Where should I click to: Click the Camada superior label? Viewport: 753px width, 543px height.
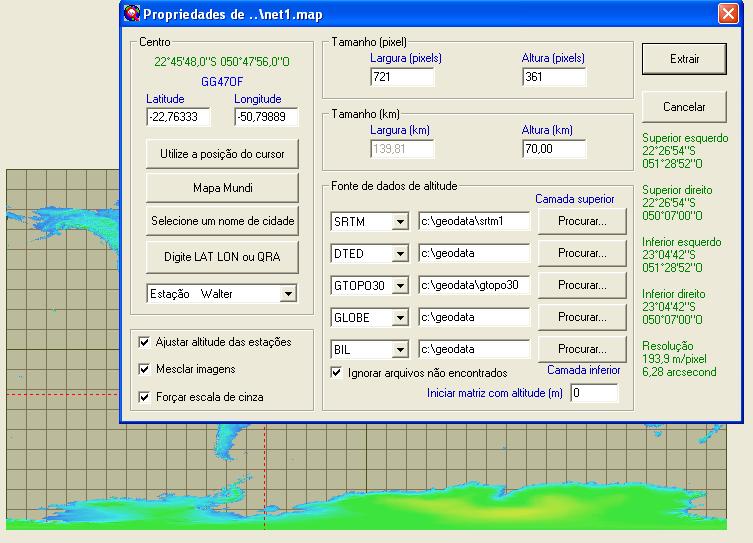click(x=575, y=199)
